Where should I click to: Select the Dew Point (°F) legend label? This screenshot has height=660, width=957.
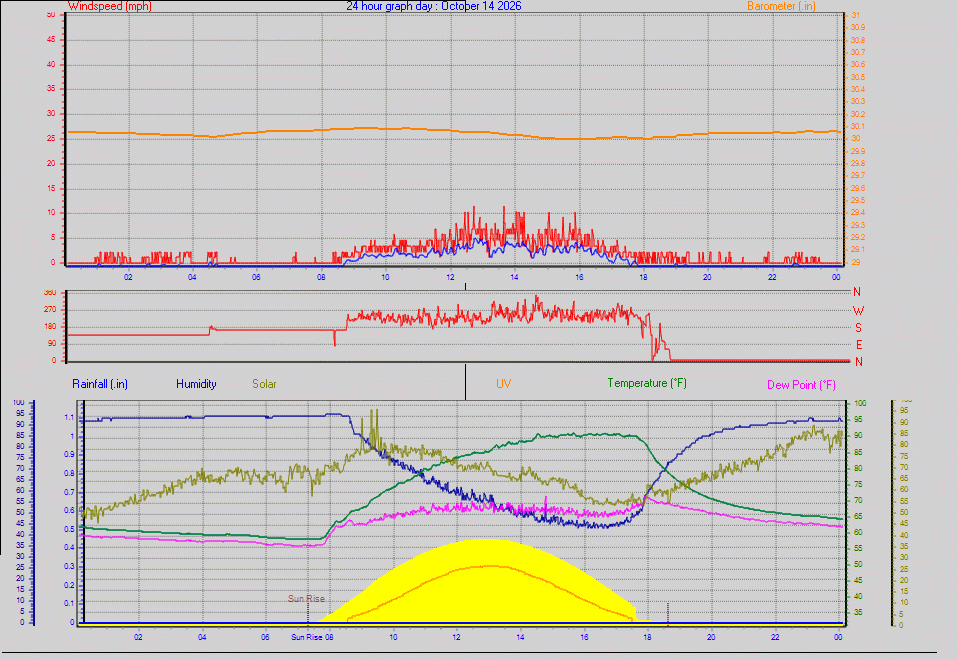[801, 385]
